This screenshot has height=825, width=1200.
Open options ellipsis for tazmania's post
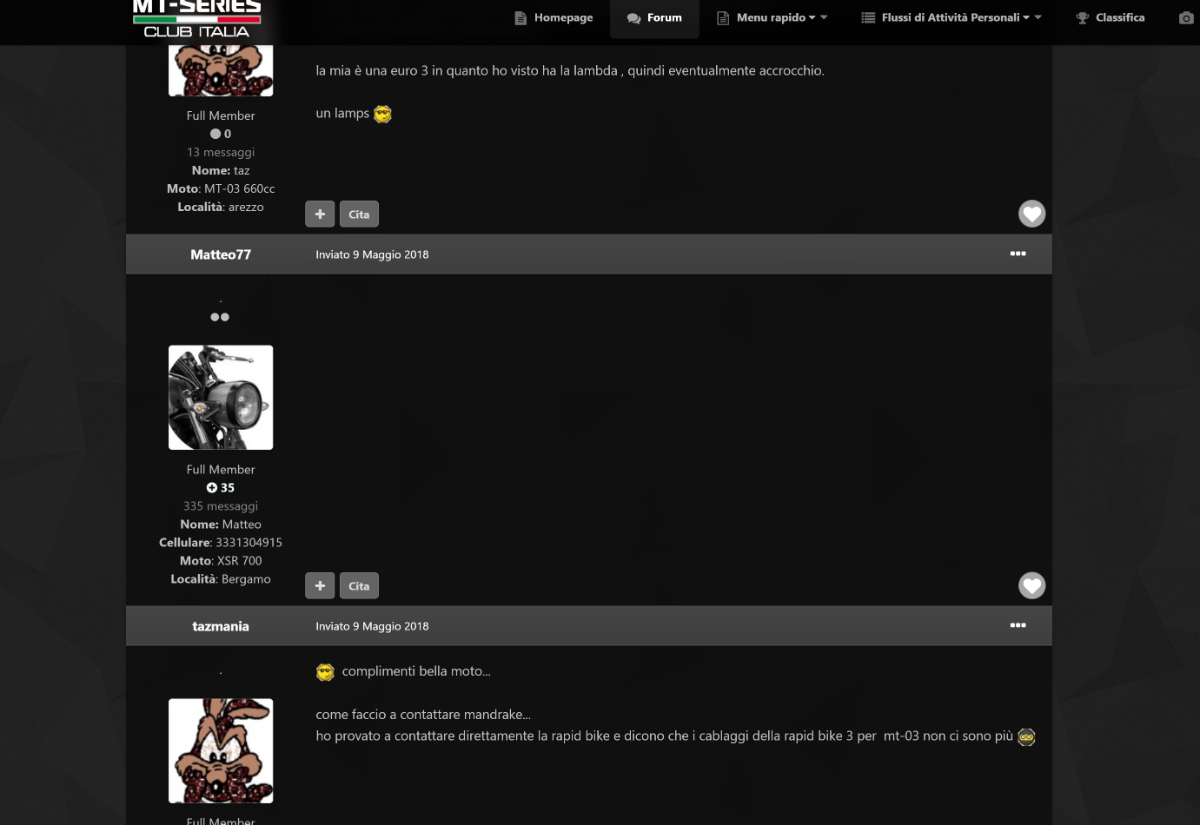[x=1017, y=626]
